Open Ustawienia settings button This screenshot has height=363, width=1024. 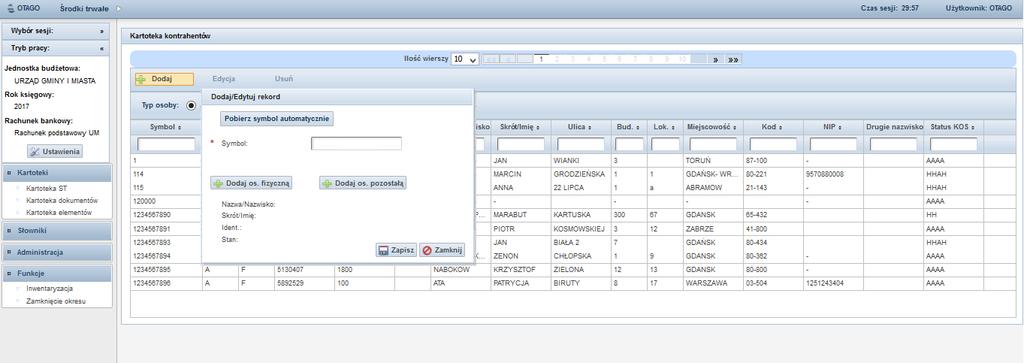coord(55,151)
